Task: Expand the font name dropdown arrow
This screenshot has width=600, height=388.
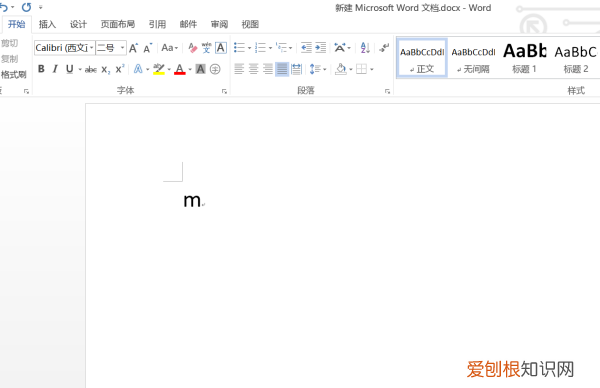Action: pos(92,48)
